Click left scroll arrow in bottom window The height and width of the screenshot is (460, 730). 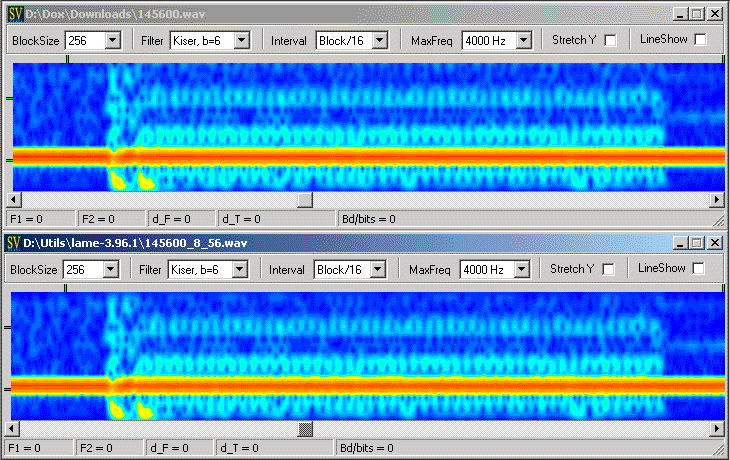pos(13,428)
